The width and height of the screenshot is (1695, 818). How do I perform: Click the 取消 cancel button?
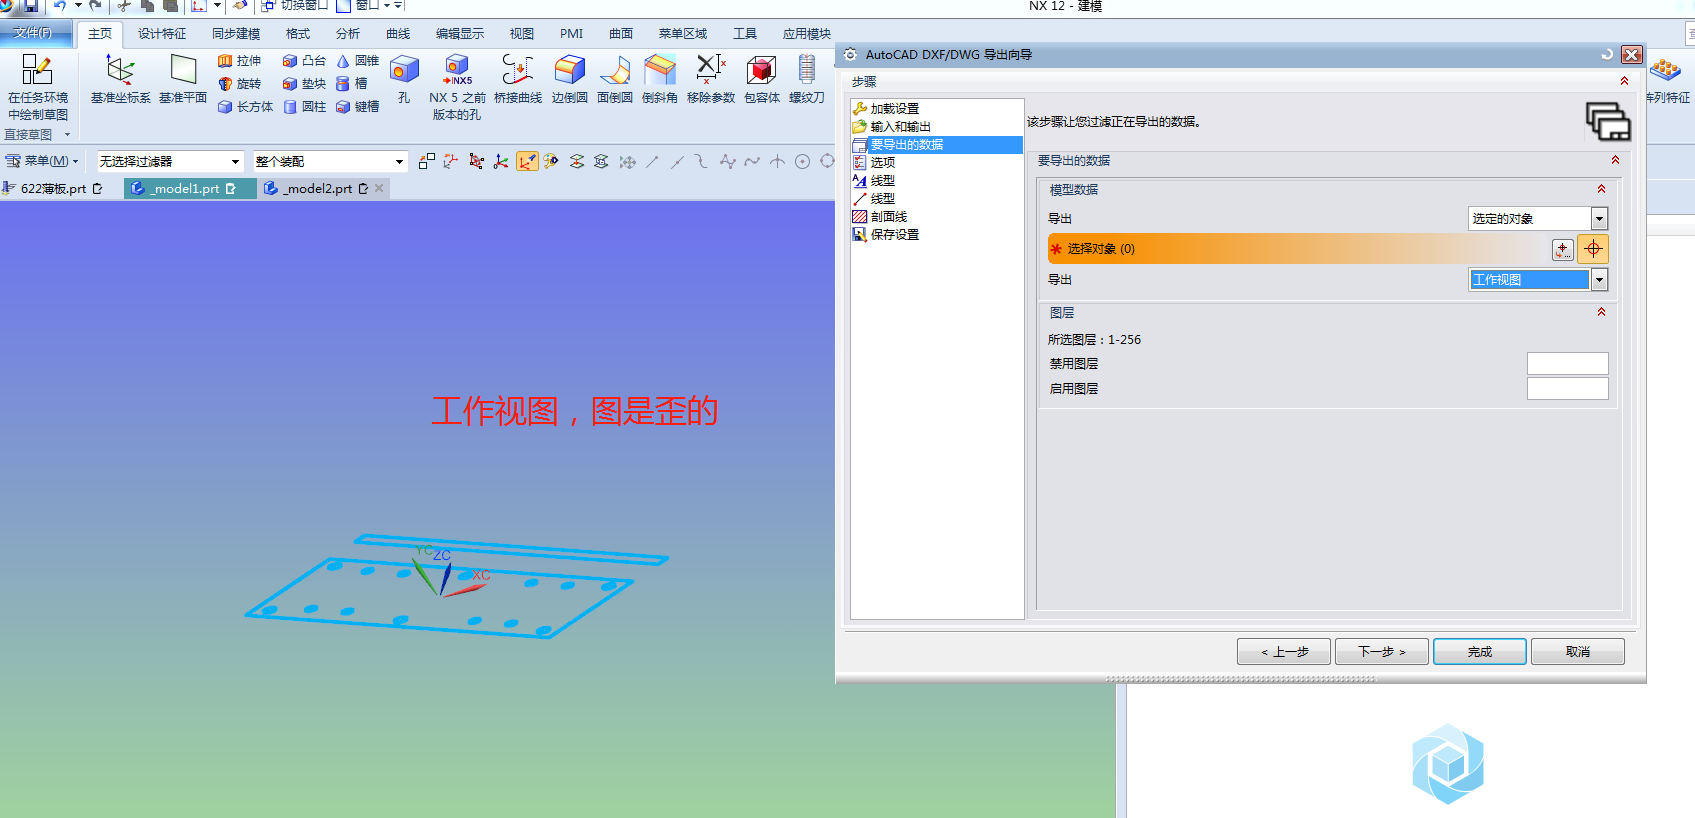point(1577,652)
